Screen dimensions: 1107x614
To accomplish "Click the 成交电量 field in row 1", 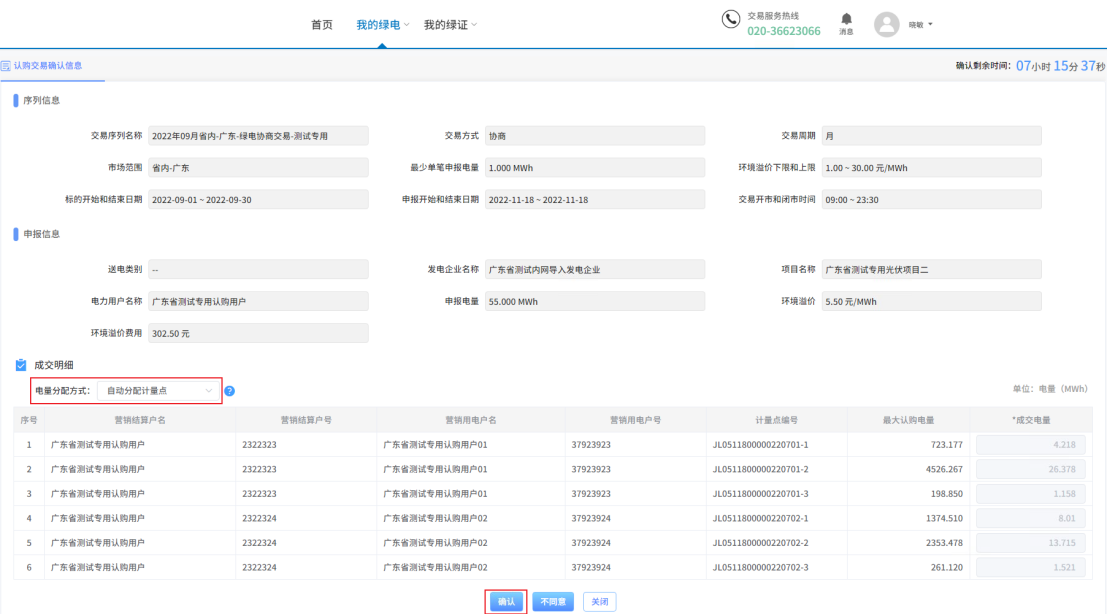I will point(1030,444).
